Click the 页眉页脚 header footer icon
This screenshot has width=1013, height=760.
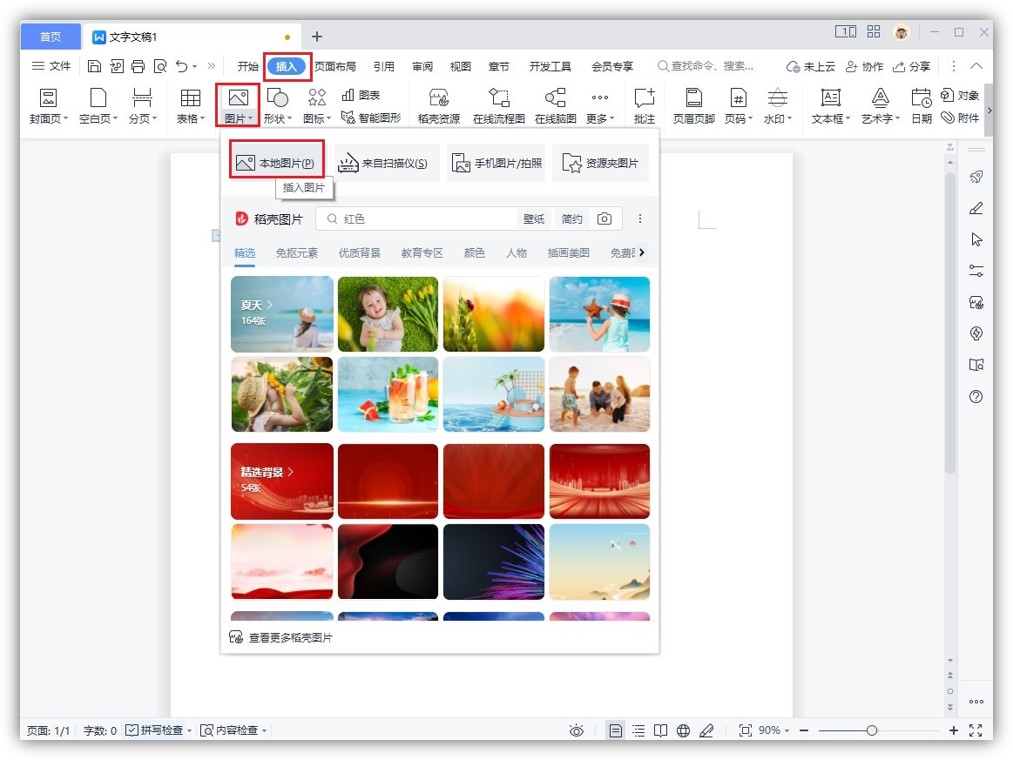[693, 106]
